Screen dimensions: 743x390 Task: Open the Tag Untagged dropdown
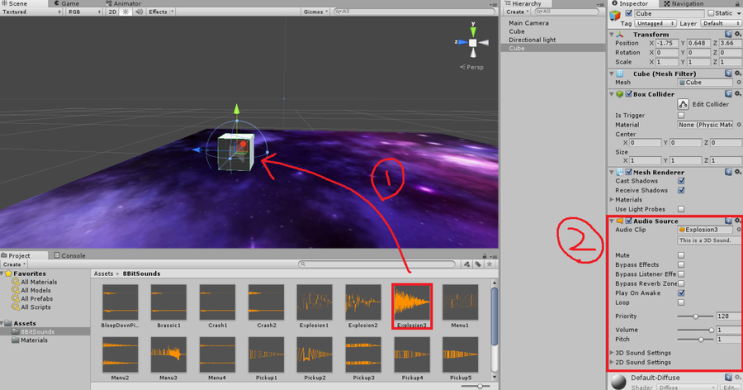click(x=656, y=23)
